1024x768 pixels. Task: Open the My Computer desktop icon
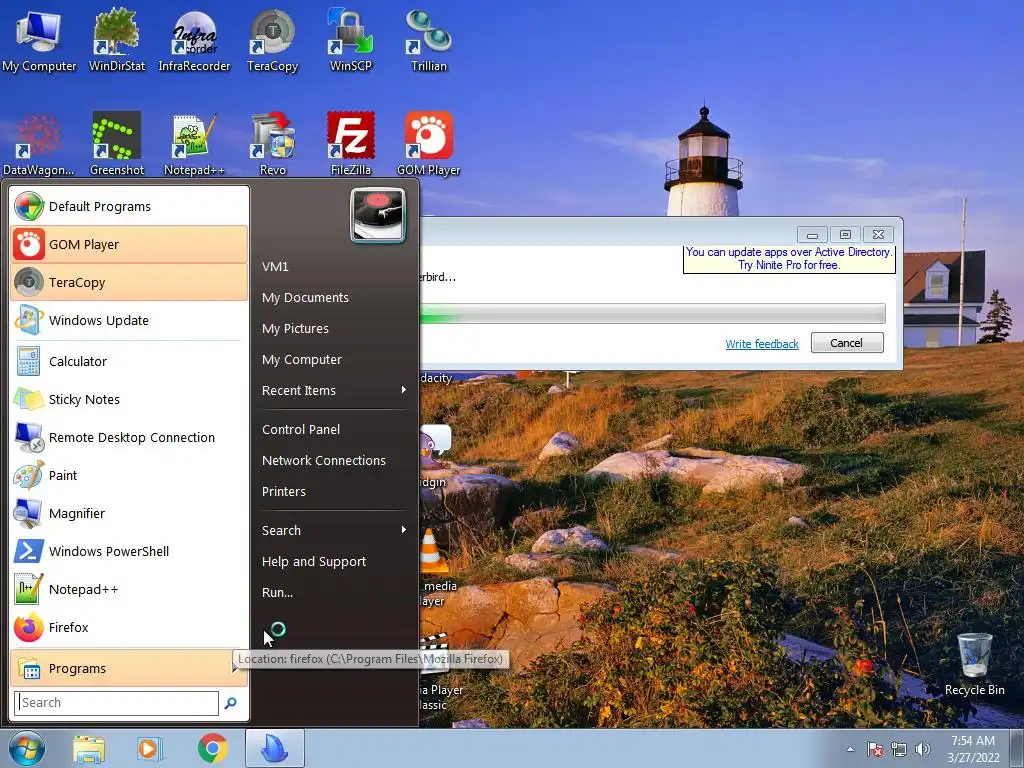coord(39,39)
